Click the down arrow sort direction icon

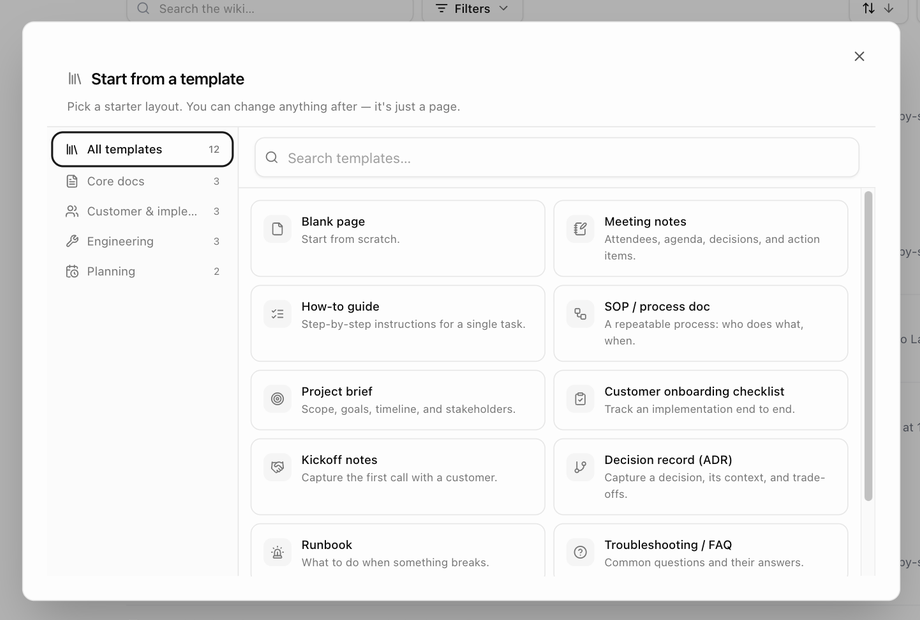coord(889,8)
